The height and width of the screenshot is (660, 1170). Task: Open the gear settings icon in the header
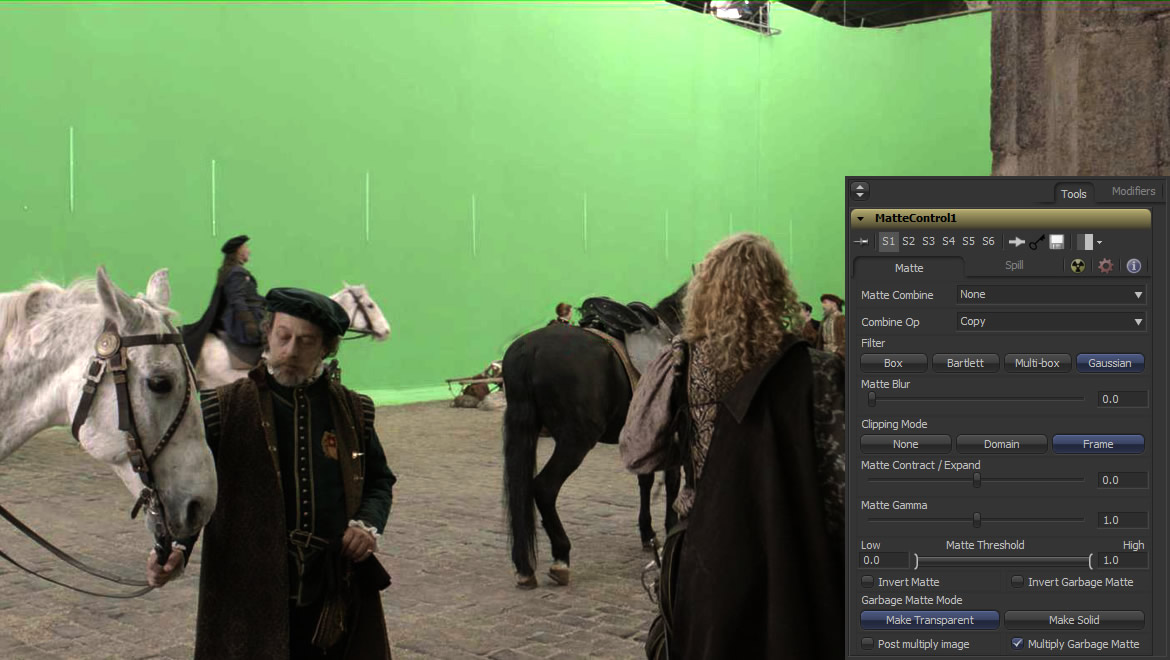point(1105,266)
